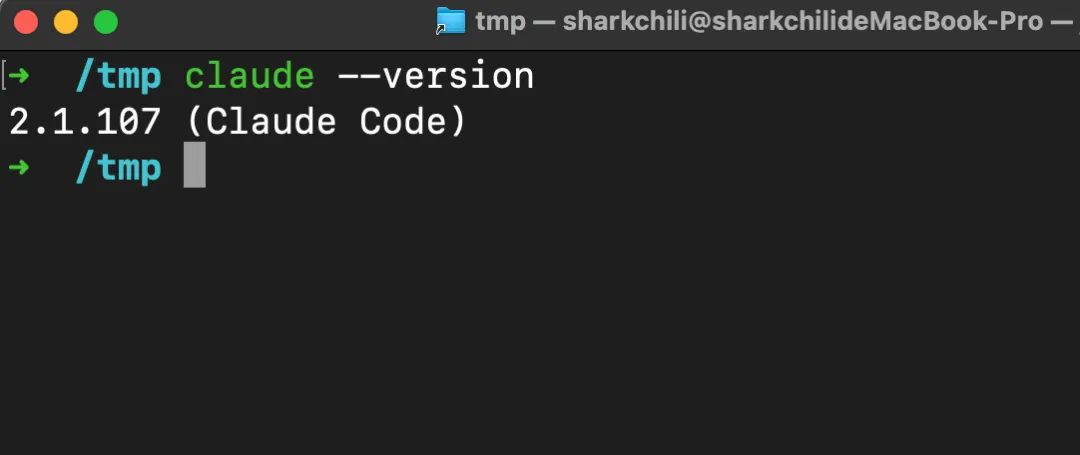Click the empty title bar left of folder icon
The image size is (1080, 455).
click(x=276, y=22)
